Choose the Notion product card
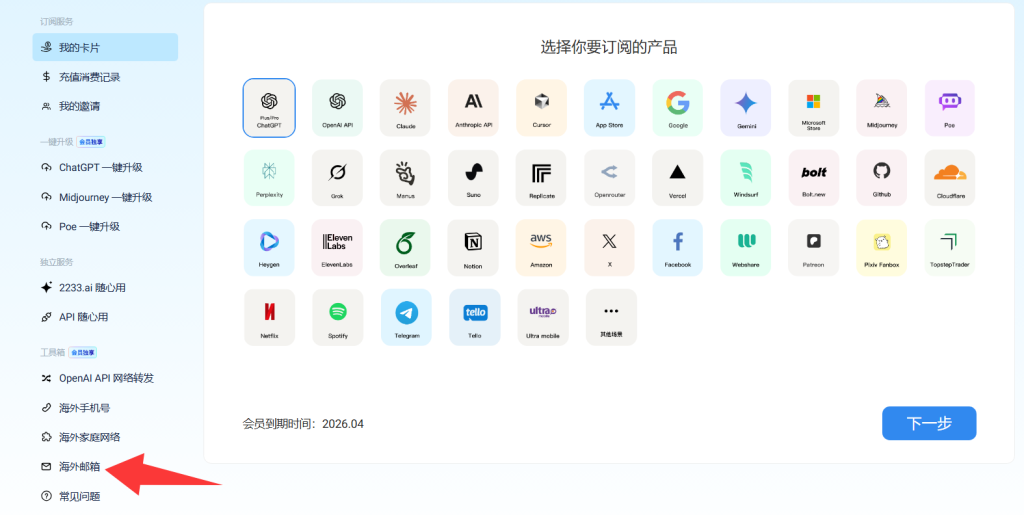 [473, 247]
